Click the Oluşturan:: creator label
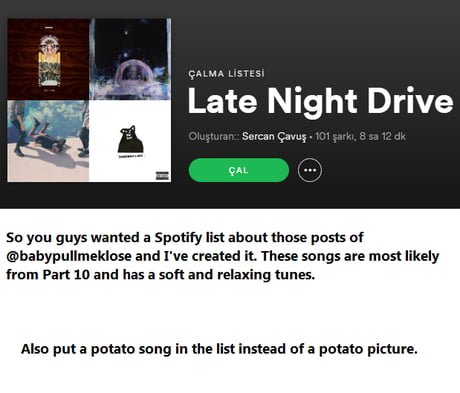Screen dimensions: 460x393 pos(214,136)
